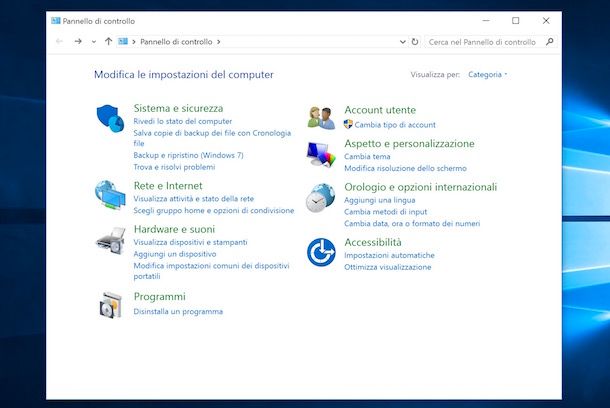Open Aspetto e personalizzazione heading
The image size is (610, 408).
(409, 144)
